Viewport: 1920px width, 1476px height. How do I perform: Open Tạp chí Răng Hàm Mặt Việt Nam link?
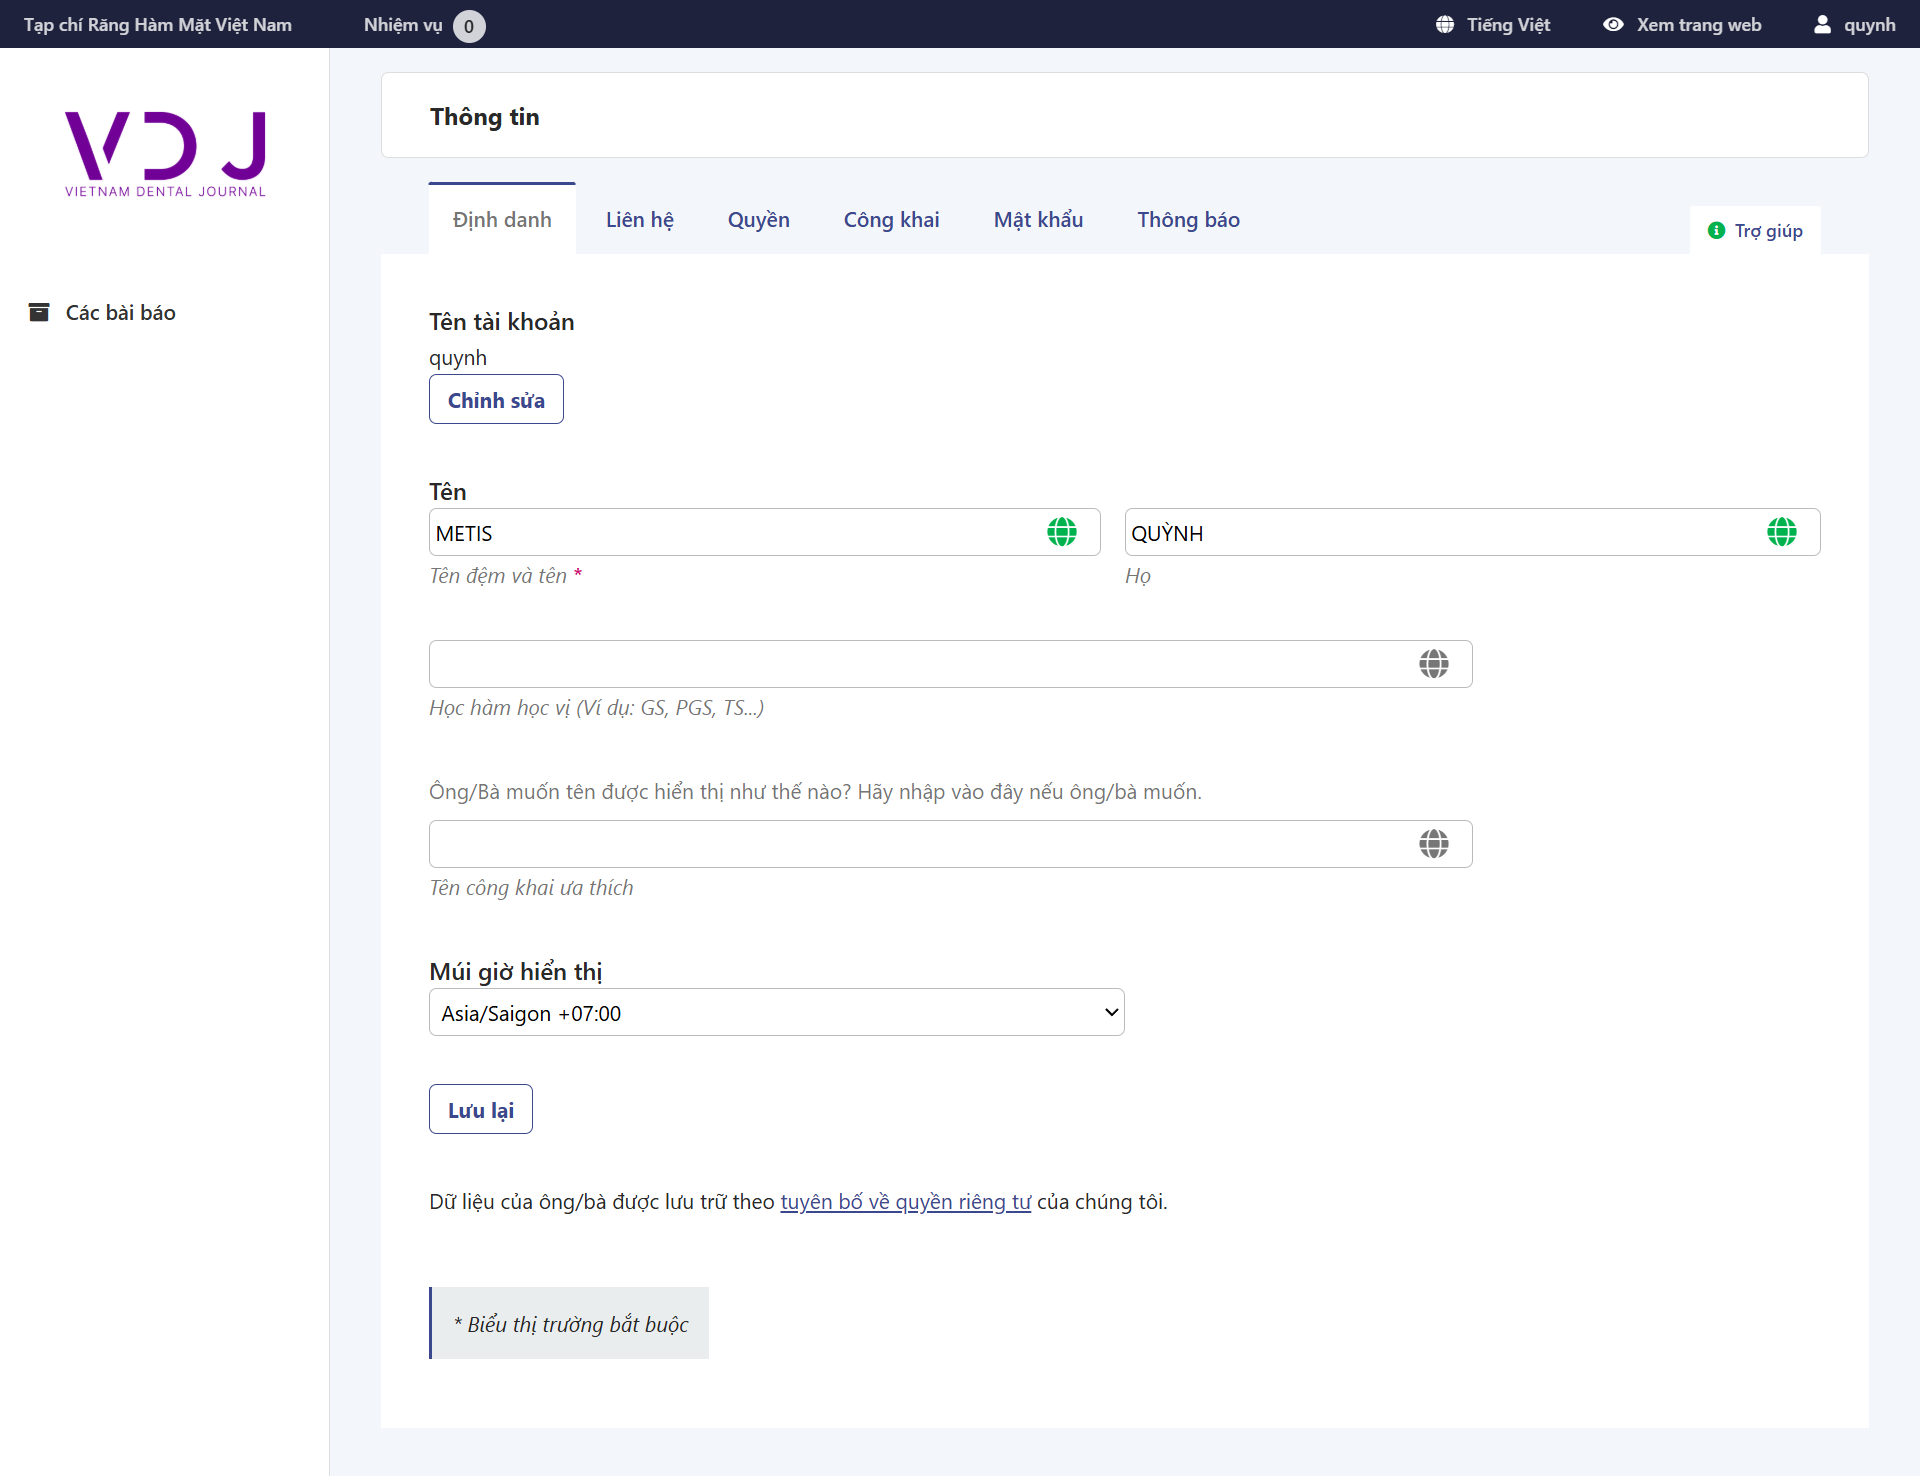[158, 24]
